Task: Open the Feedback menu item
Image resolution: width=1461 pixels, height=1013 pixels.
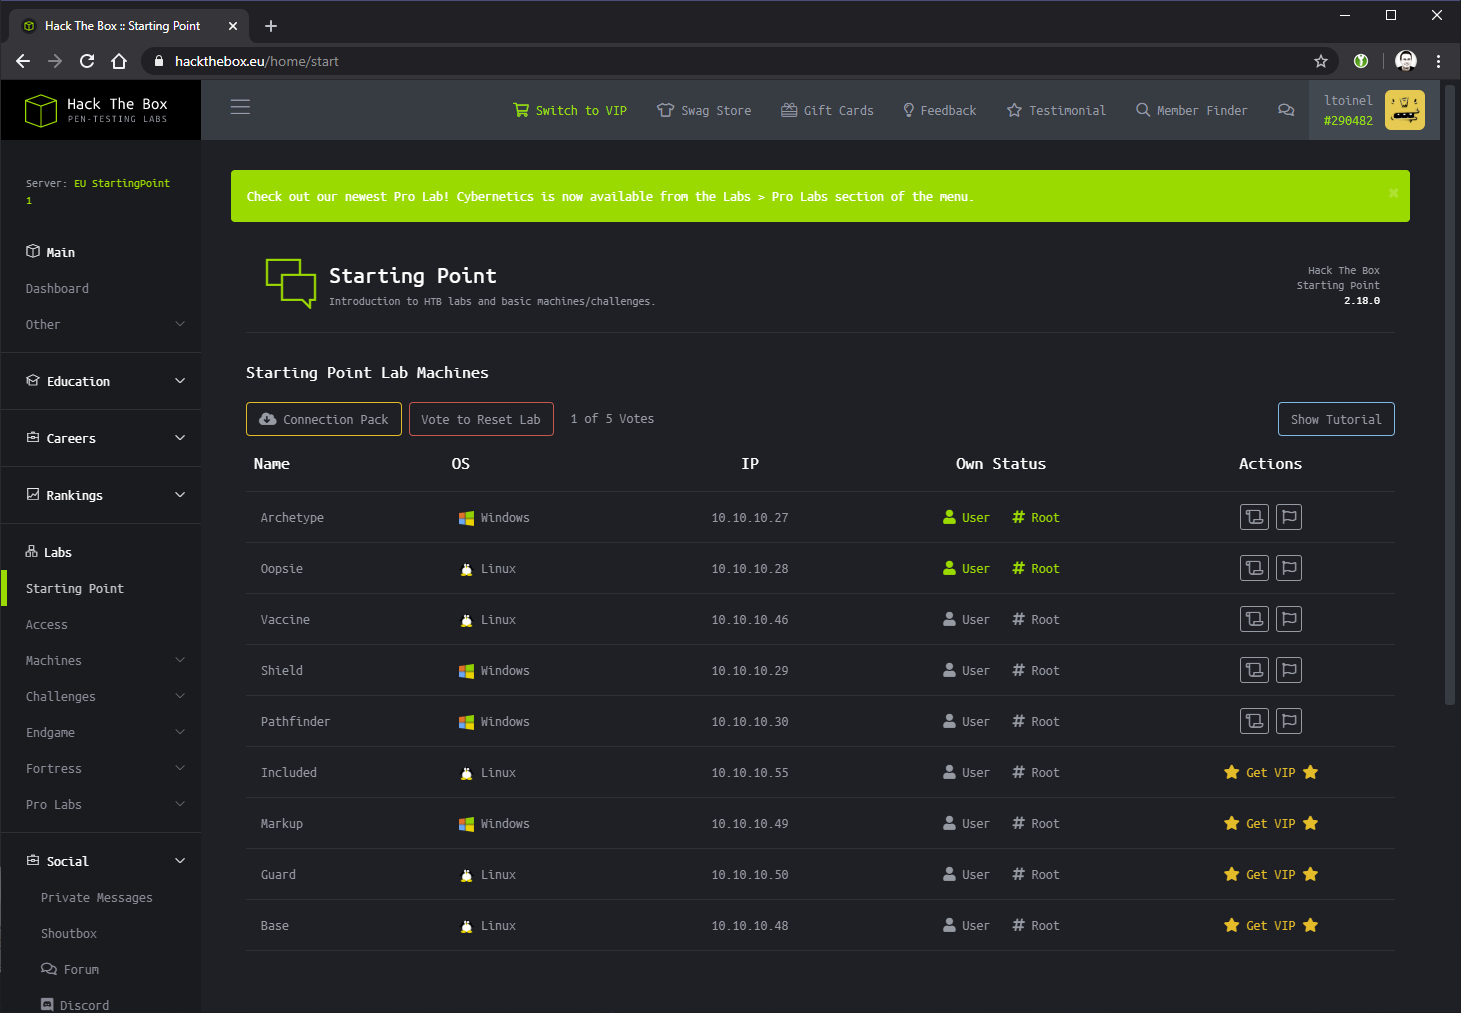Action: (x=939, y=110)
